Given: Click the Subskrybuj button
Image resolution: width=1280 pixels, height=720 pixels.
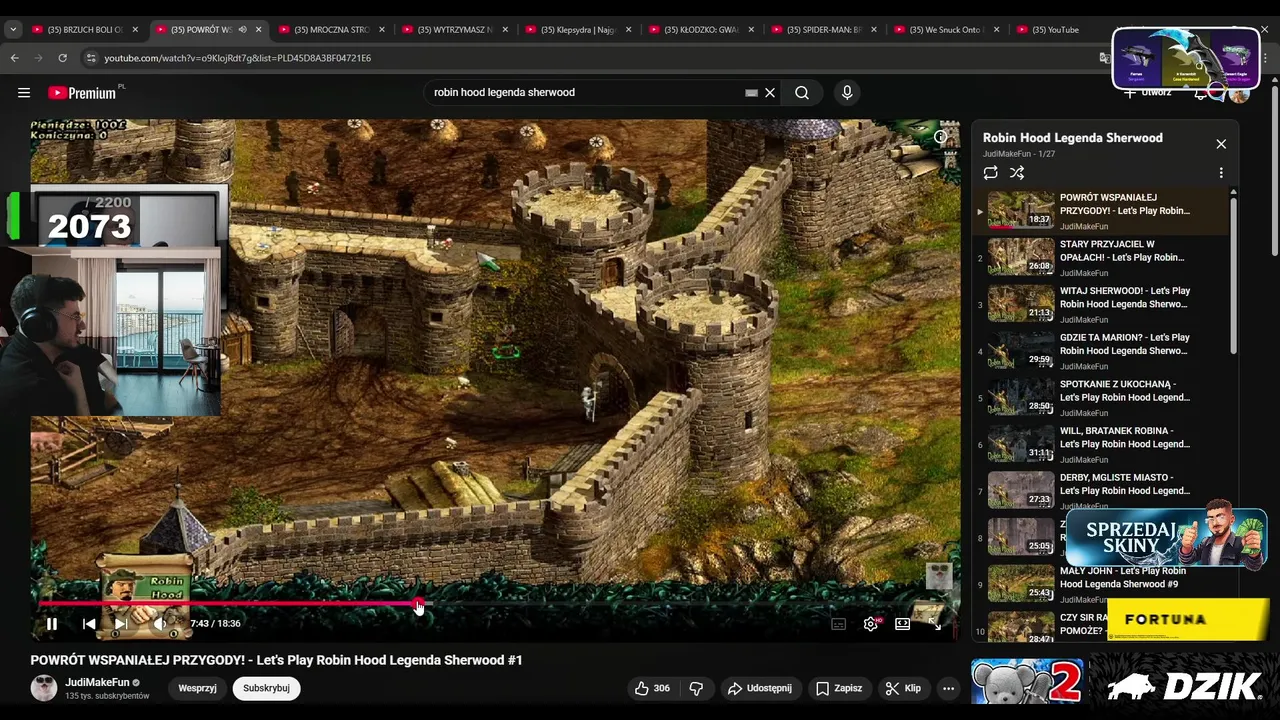Looking at the screenshot, I should 266,688.
